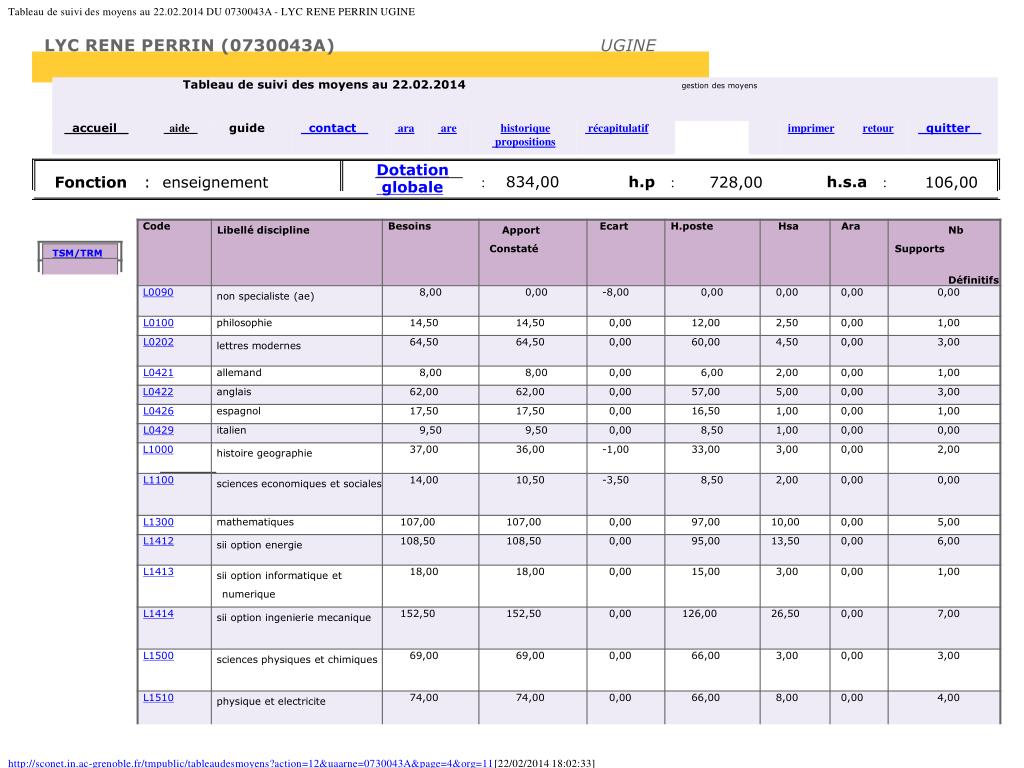The image size is (1024, 768).
Task: Open the contact link
Action: tap(334, 128)
